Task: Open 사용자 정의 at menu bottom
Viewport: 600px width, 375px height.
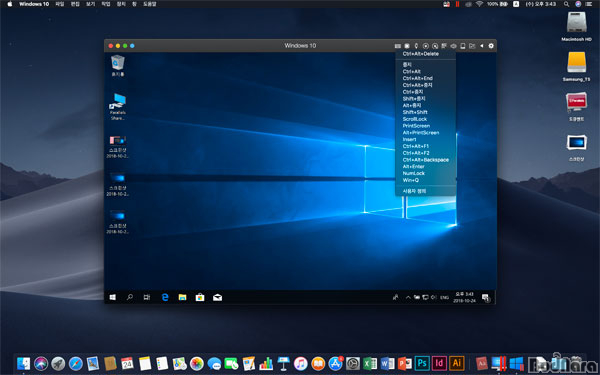Action: (414, 191)
